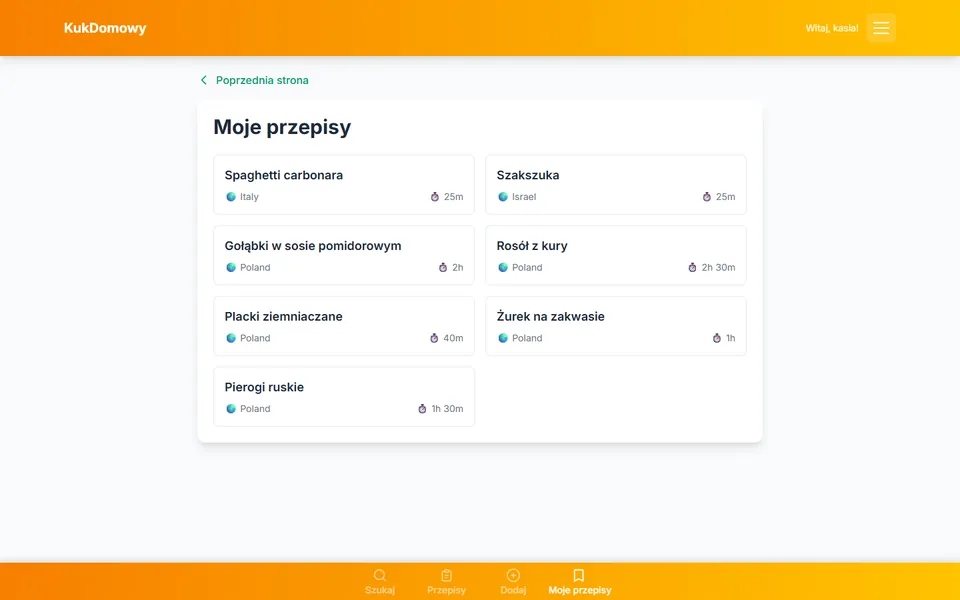The width and height of the screenshot is (960, 600).
Task: Click the Dodaj plus icon
Action: [x=513, y=576]
